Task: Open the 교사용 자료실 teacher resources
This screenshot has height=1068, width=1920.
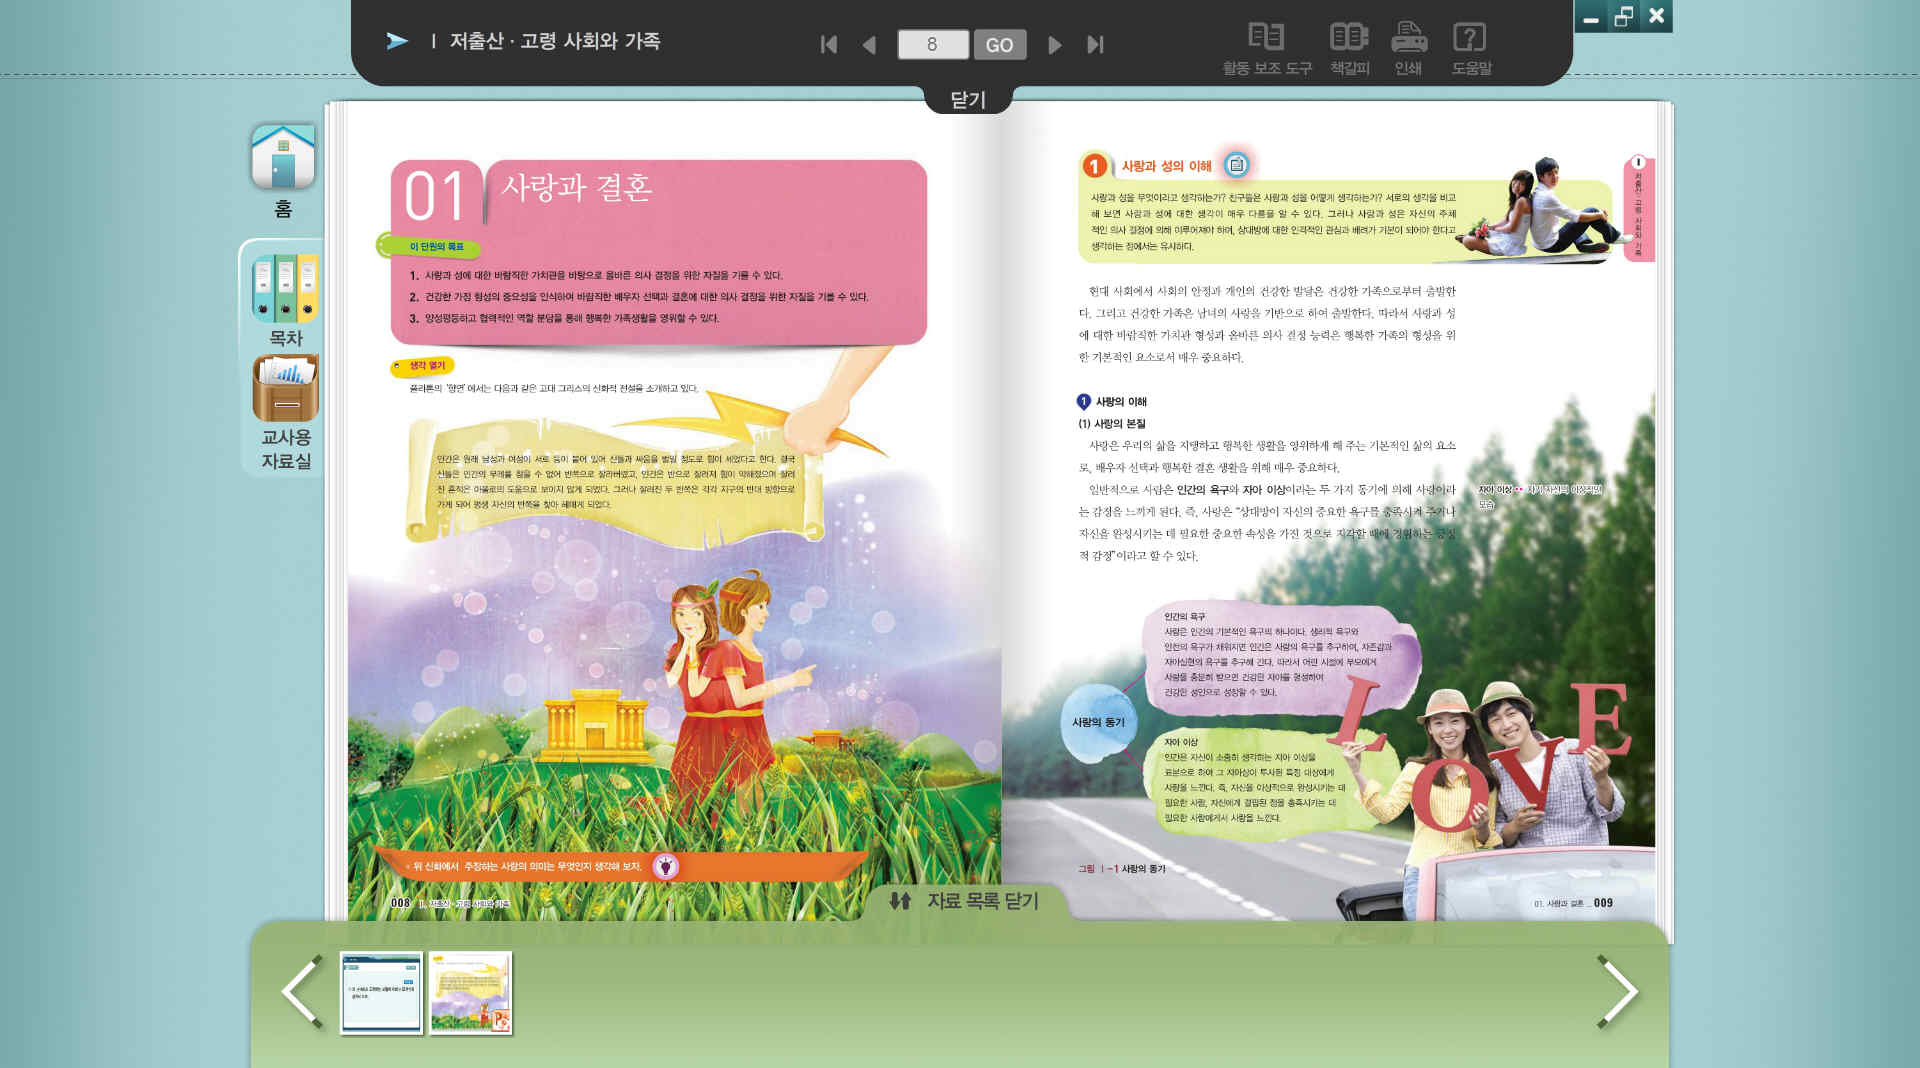Action: coord(286,412)
